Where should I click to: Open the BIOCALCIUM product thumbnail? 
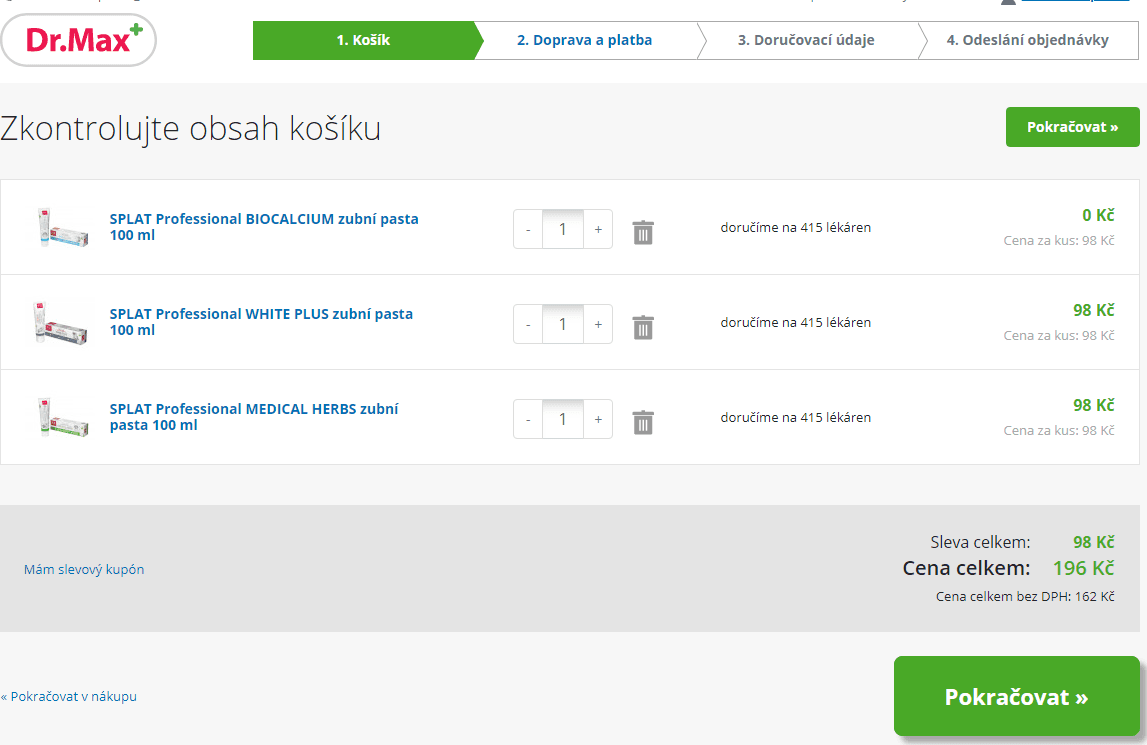62,228
